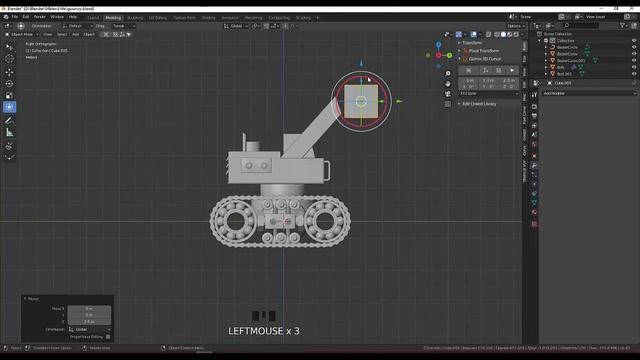The width and height of the screenshot is (640, 360).
Task: Select the Cursor tool in the toolbar
Action: (x=9, y=59)
